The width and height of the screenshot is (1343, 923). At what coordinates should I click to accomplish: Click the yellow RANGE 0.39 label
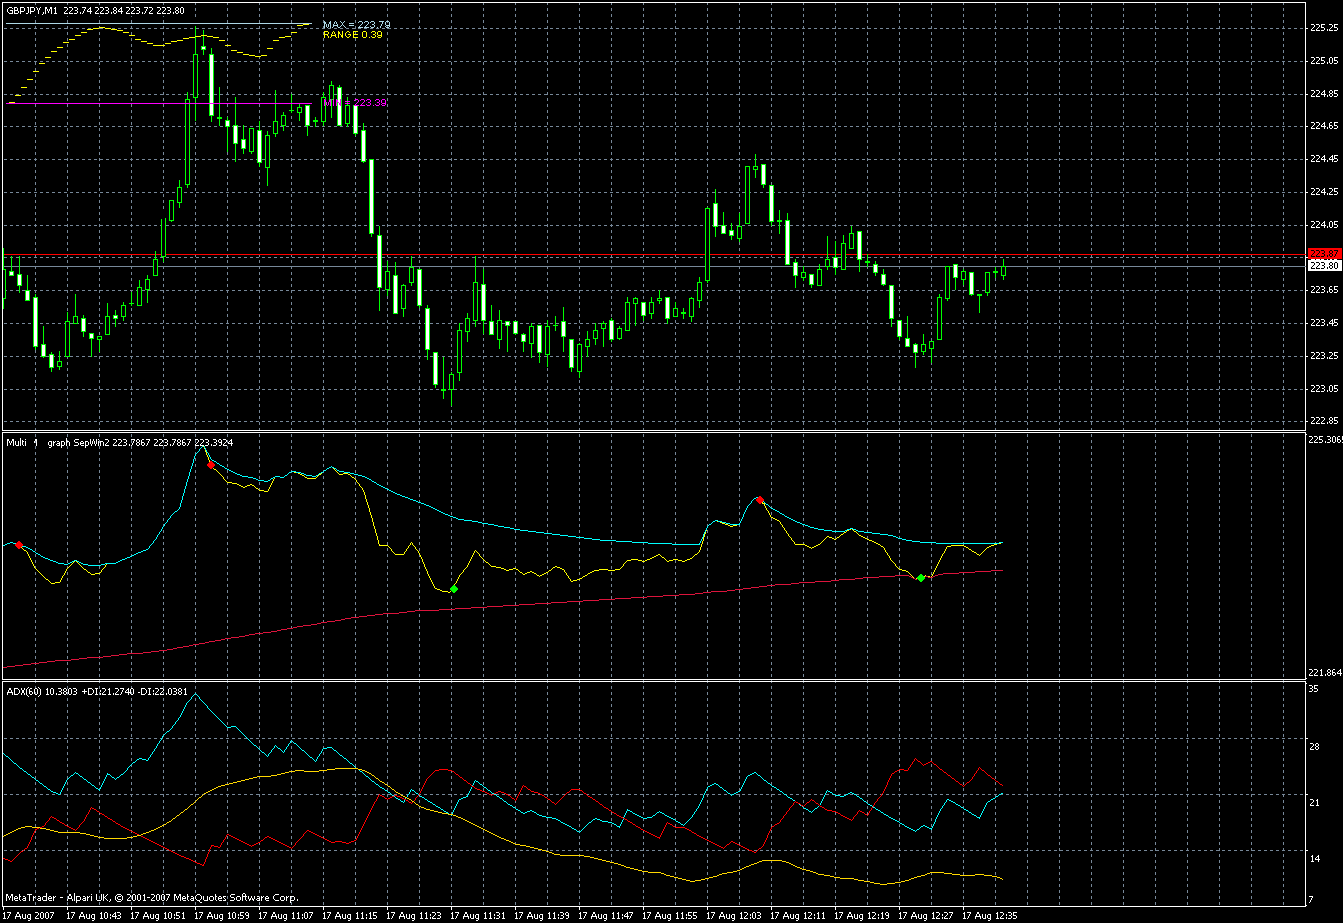[352, 35]
